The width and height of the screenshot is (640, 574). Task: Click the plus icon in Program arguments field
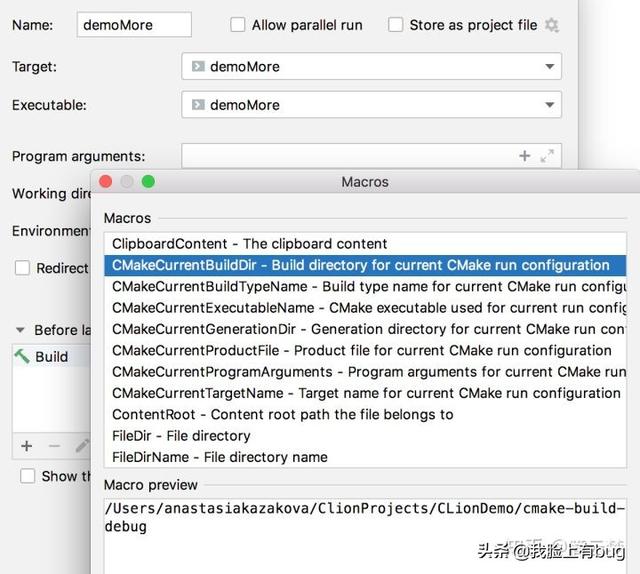[524, 156]
